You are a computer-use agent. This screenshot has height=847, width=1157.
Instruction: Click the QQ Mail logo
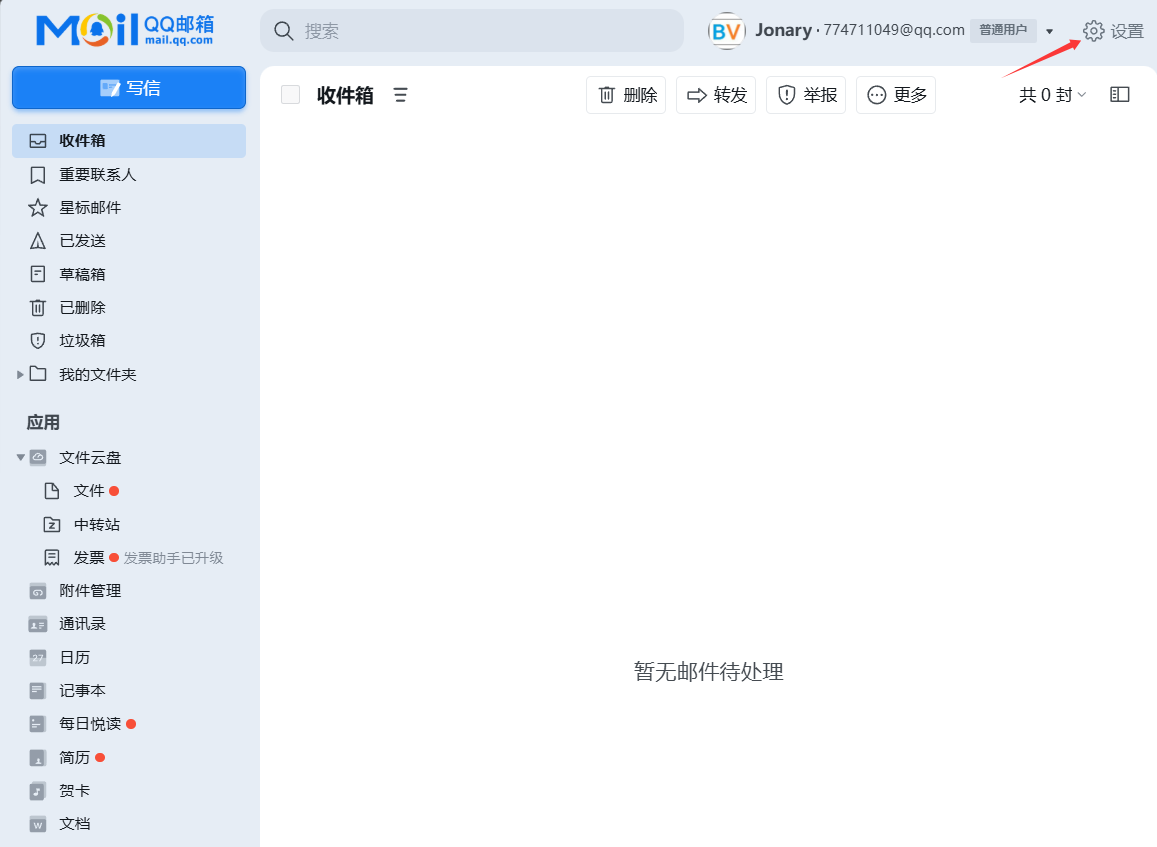coord(125,30)
